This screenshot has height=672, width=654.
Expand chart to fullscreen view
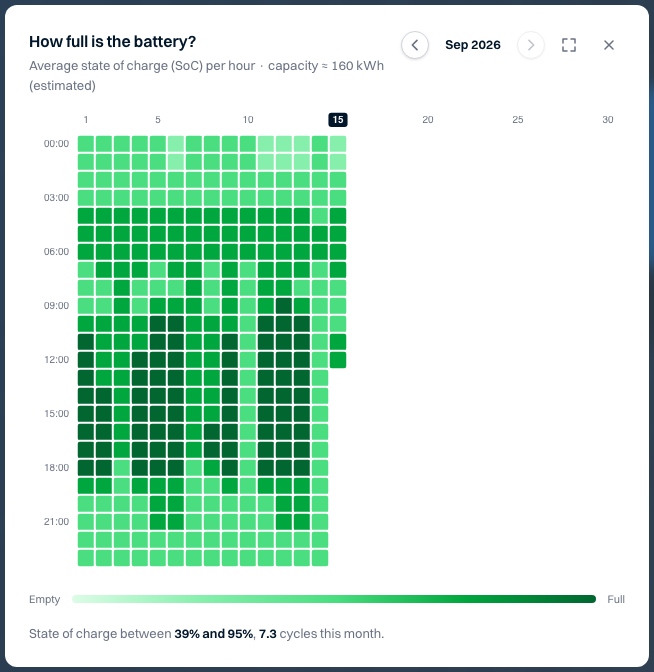(x=569, y=45)
